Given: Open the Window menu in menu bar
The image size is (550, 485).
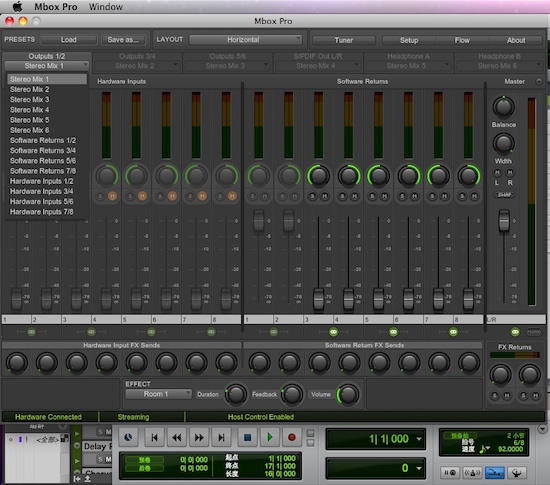Looking at the screenshot, I should (106, 7).
